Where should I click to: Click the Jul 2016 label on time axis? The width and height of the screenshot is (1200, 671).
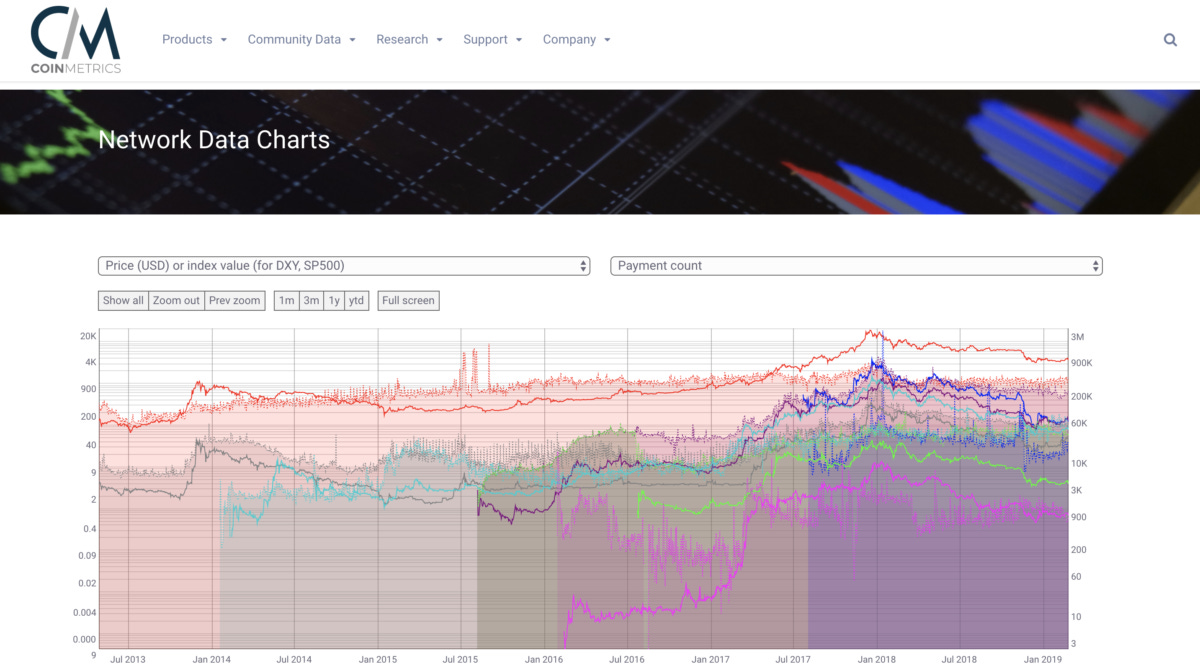tap(627, 660)
